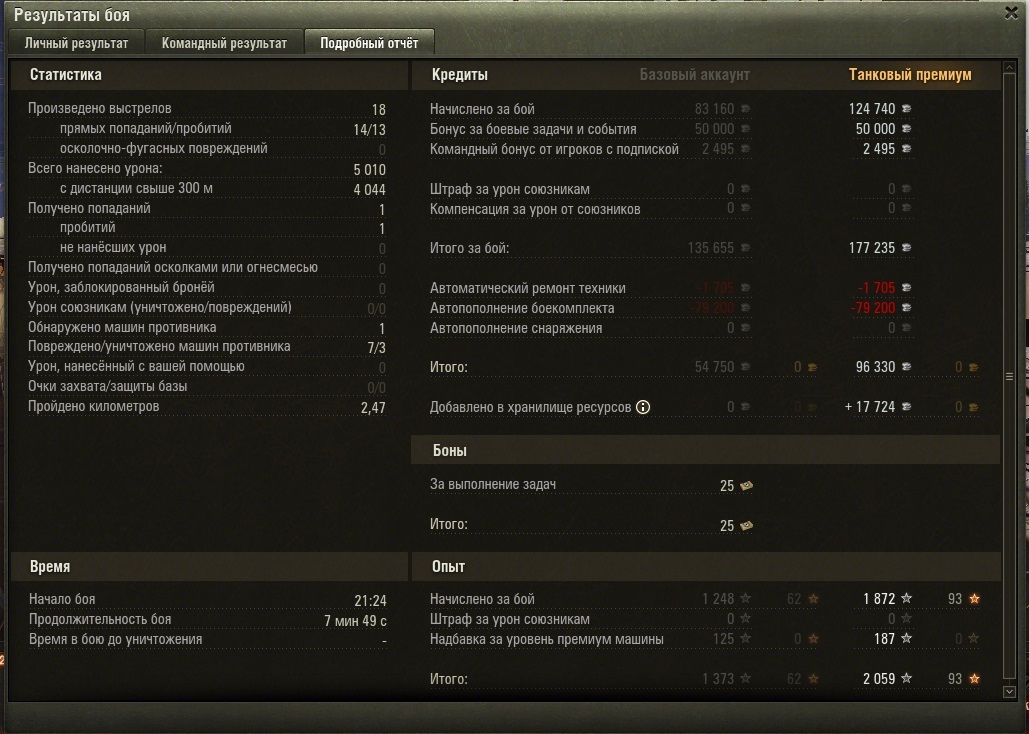Screen dimensions: 1029x734
Task: Click the orange star icon beside 93 in experience total
Action: click(x=975, y=679)
